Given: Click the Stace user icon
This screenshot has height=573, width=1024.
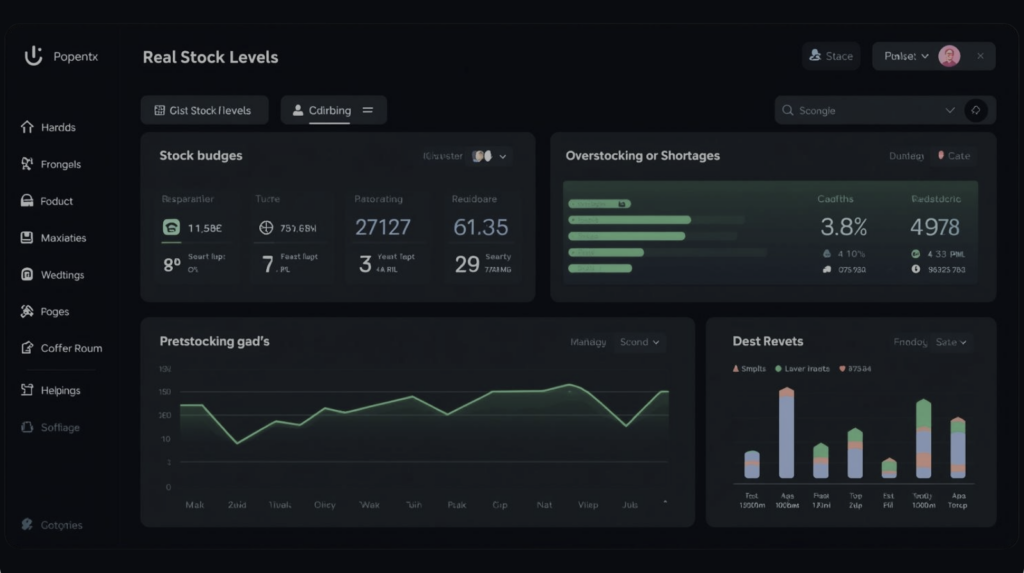Looking at the screenshot, I should click(815, 56).
